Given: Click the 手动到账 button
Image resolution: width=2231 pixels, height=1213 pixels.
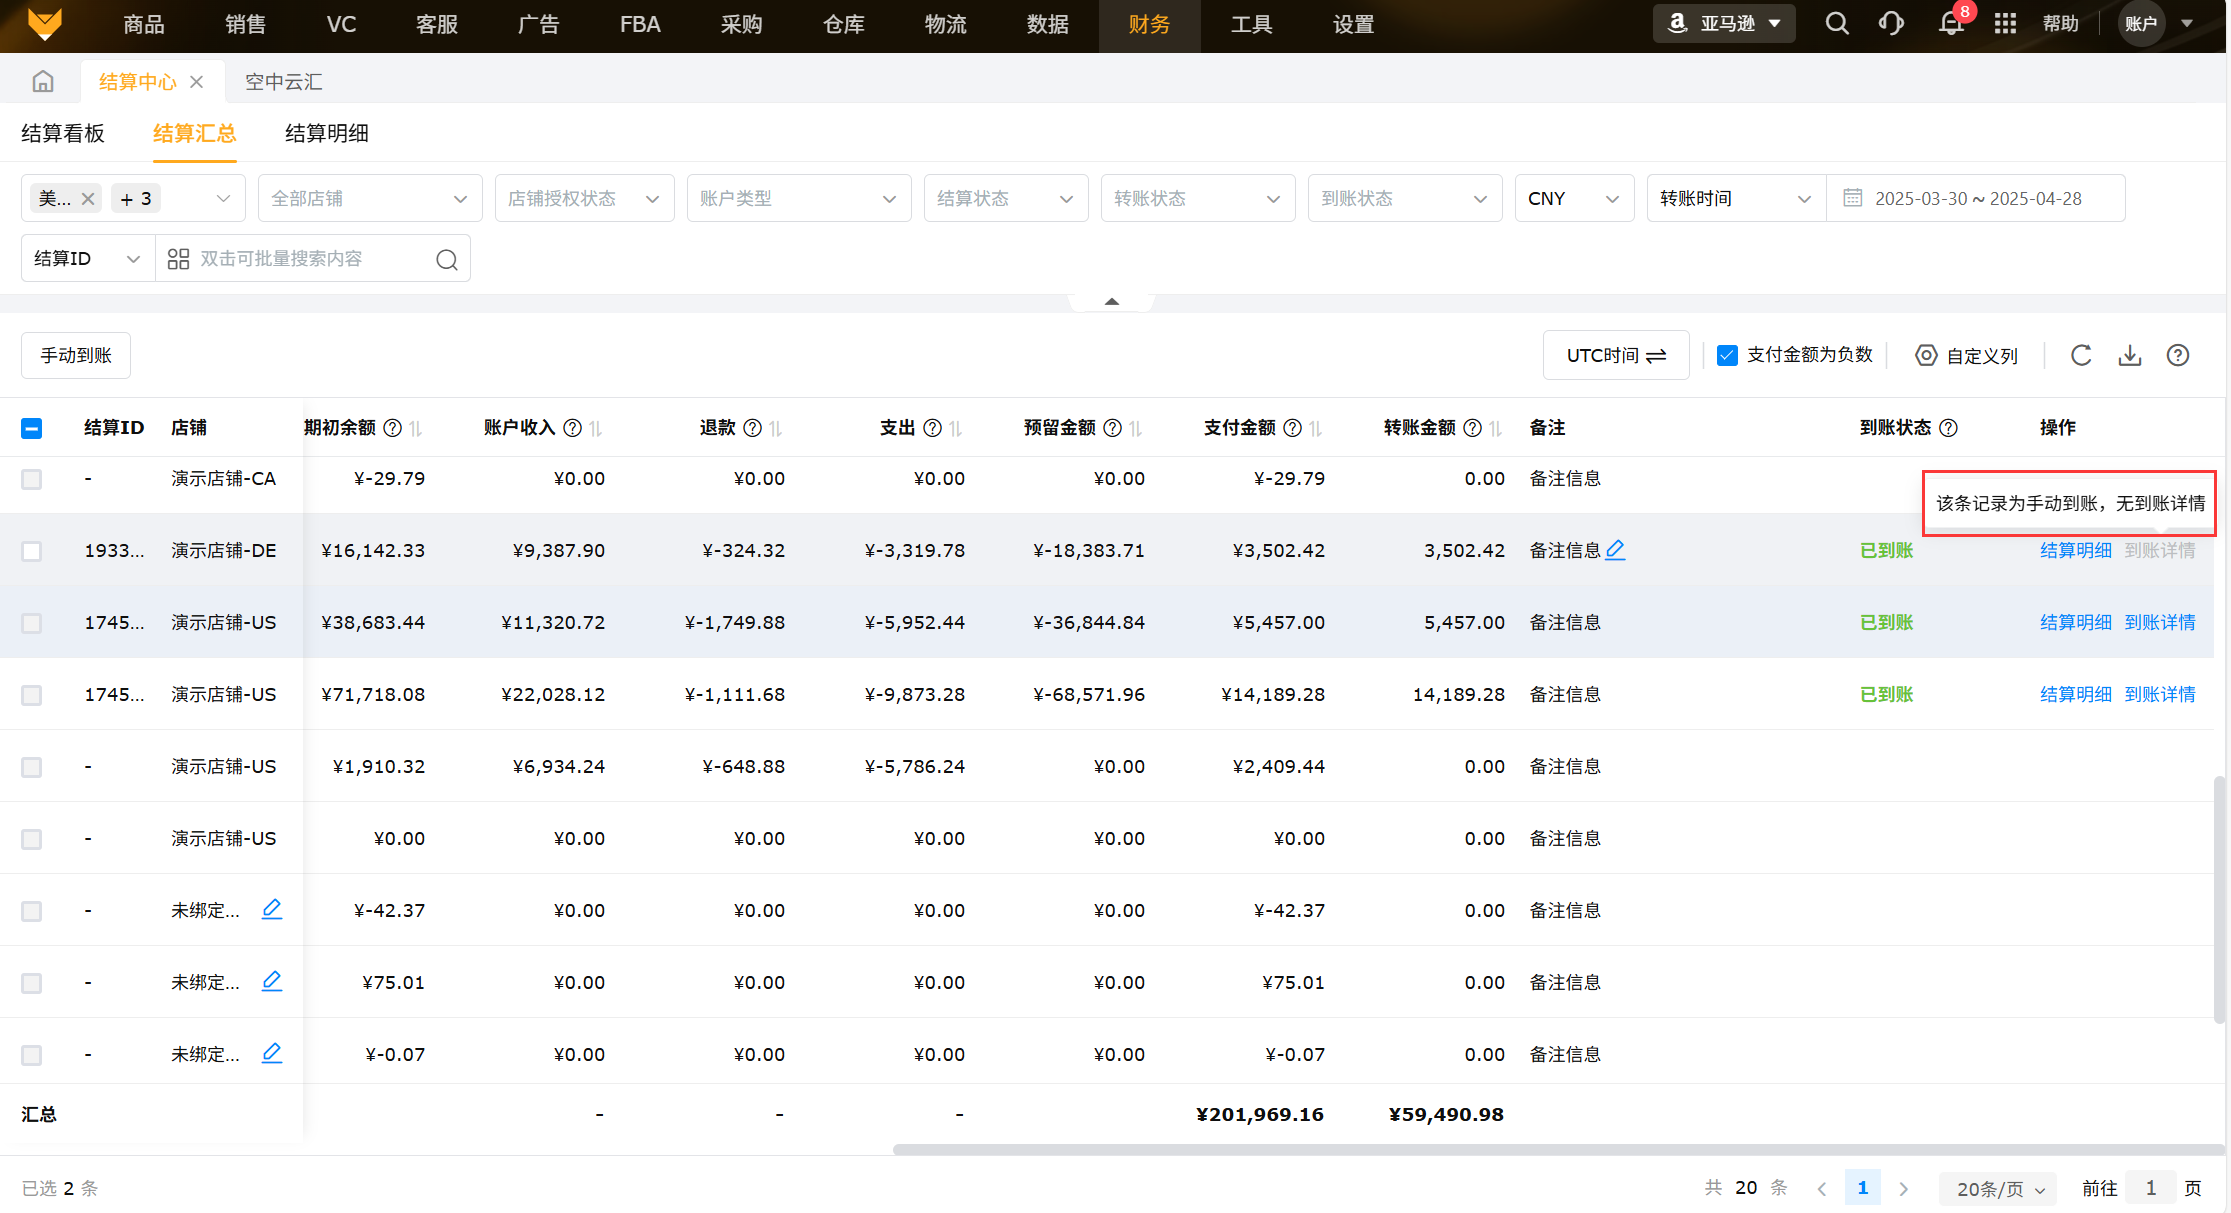Looking at the screenshot, I should tap(76, 355).
